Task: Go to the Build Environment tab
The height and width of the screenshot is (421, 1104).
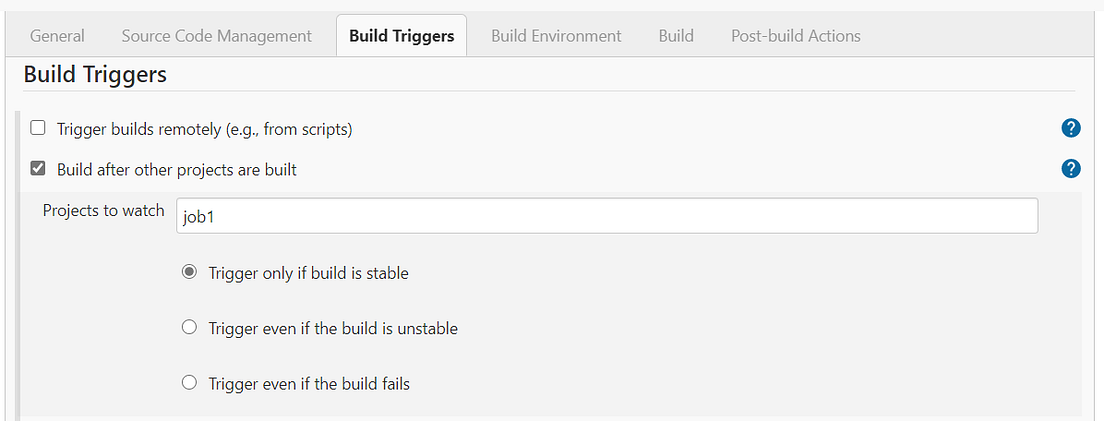Action: [556, 36]
